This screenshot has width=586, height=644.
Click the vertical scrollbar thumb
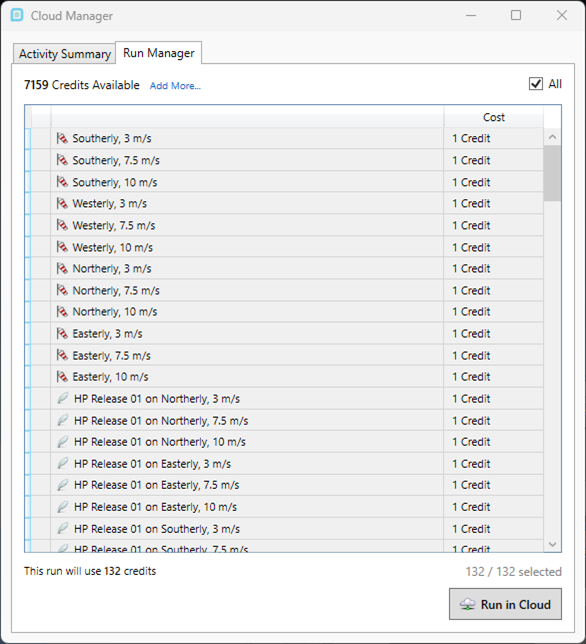coord(552,173)
